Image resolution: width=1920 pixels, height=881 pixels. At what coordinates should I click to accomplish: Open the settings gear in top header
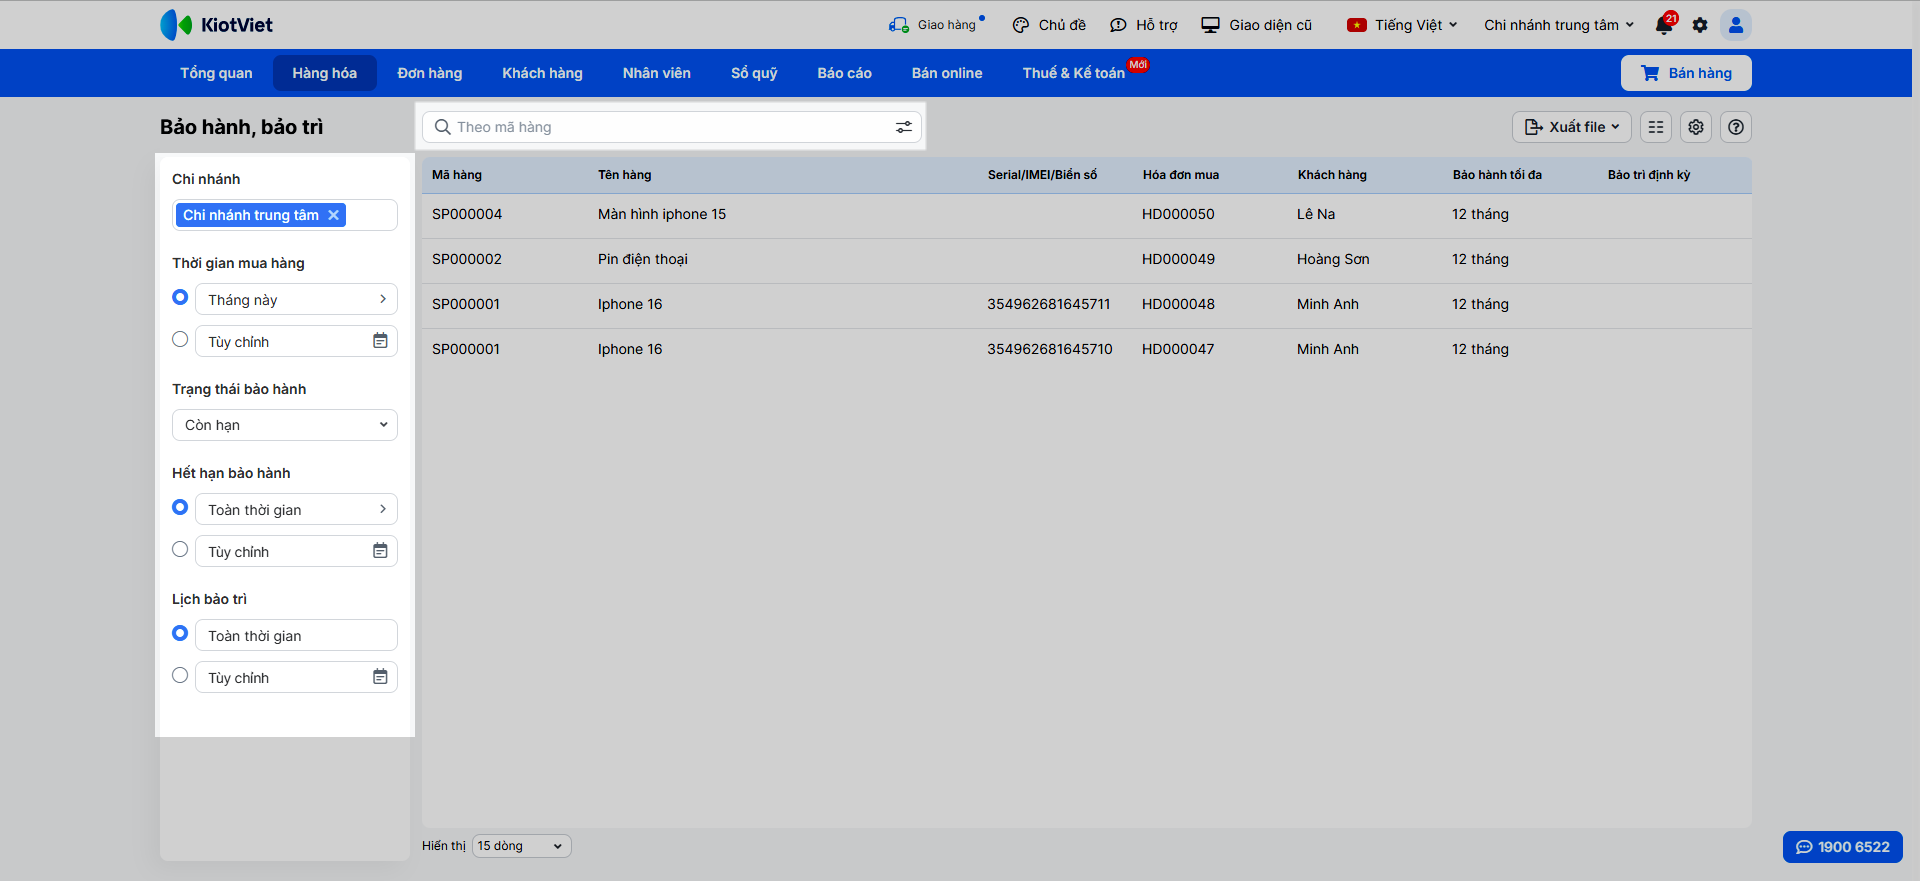tap(1700, 25)
